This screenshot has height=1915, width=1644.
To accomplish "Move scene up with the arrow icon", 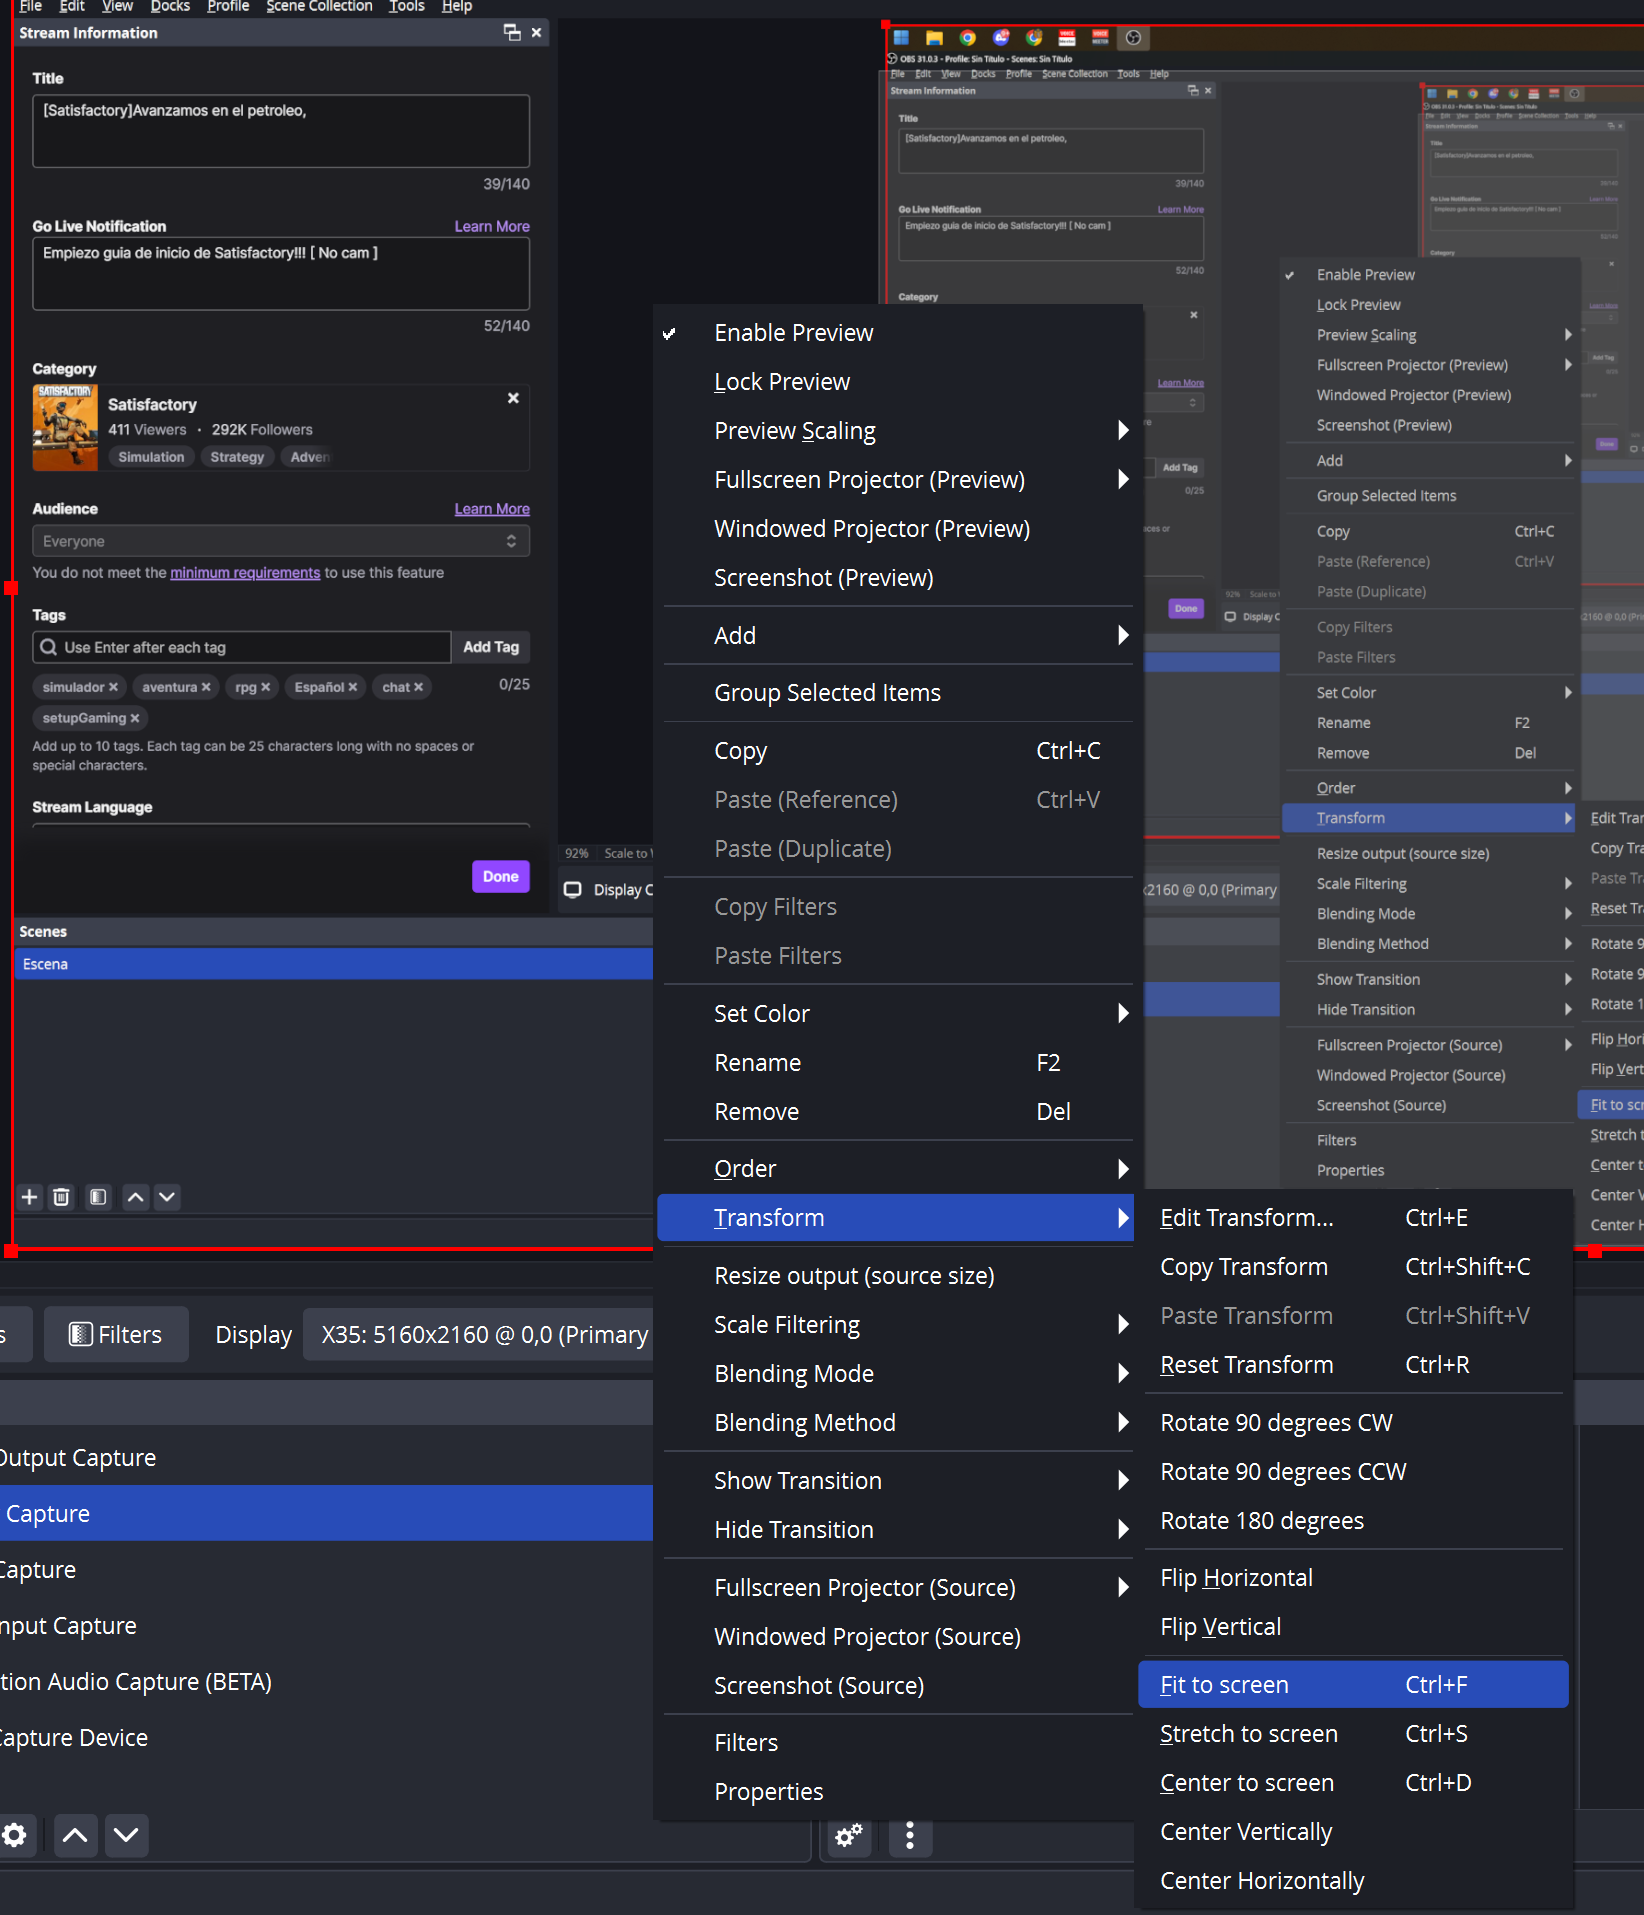I will point(136,1197).
